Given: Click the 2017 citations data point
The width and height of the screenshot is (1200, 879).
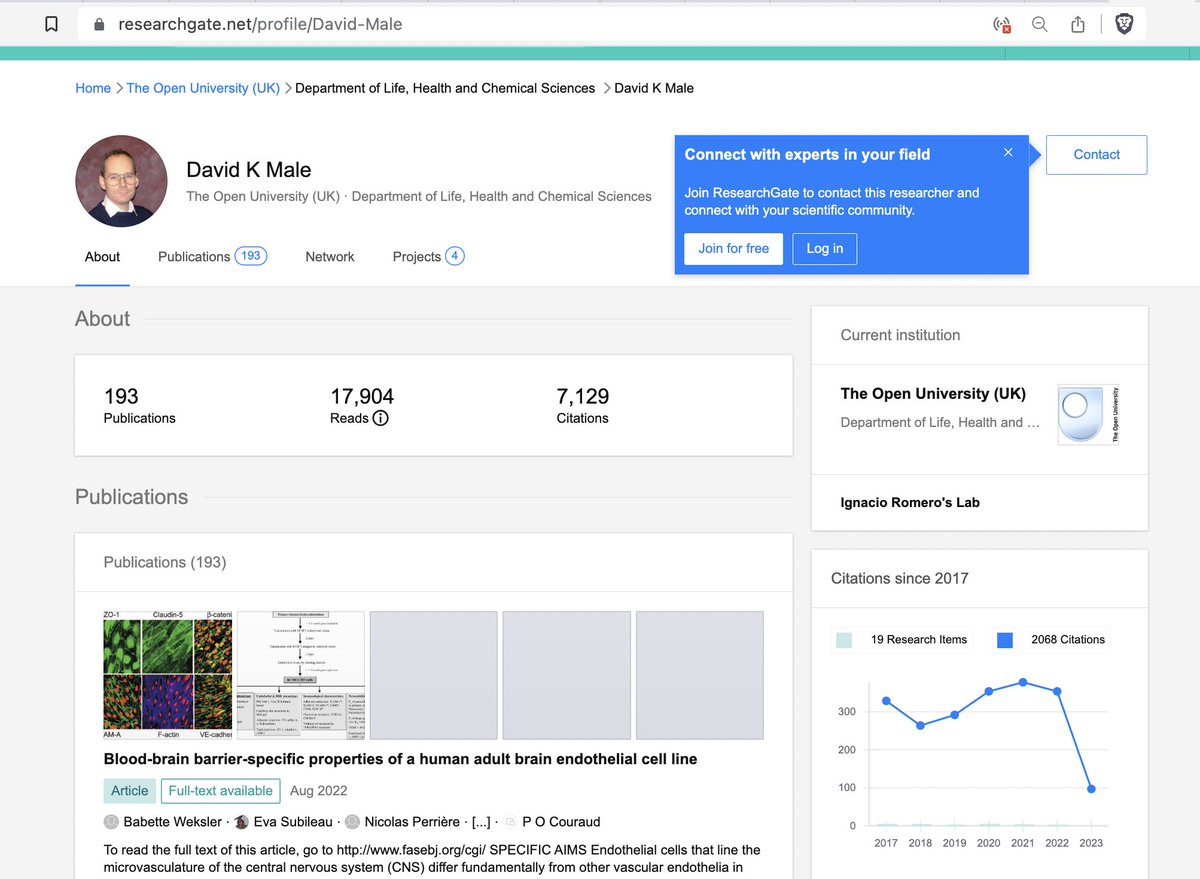Looking at the screenshot, I should 886,701.
